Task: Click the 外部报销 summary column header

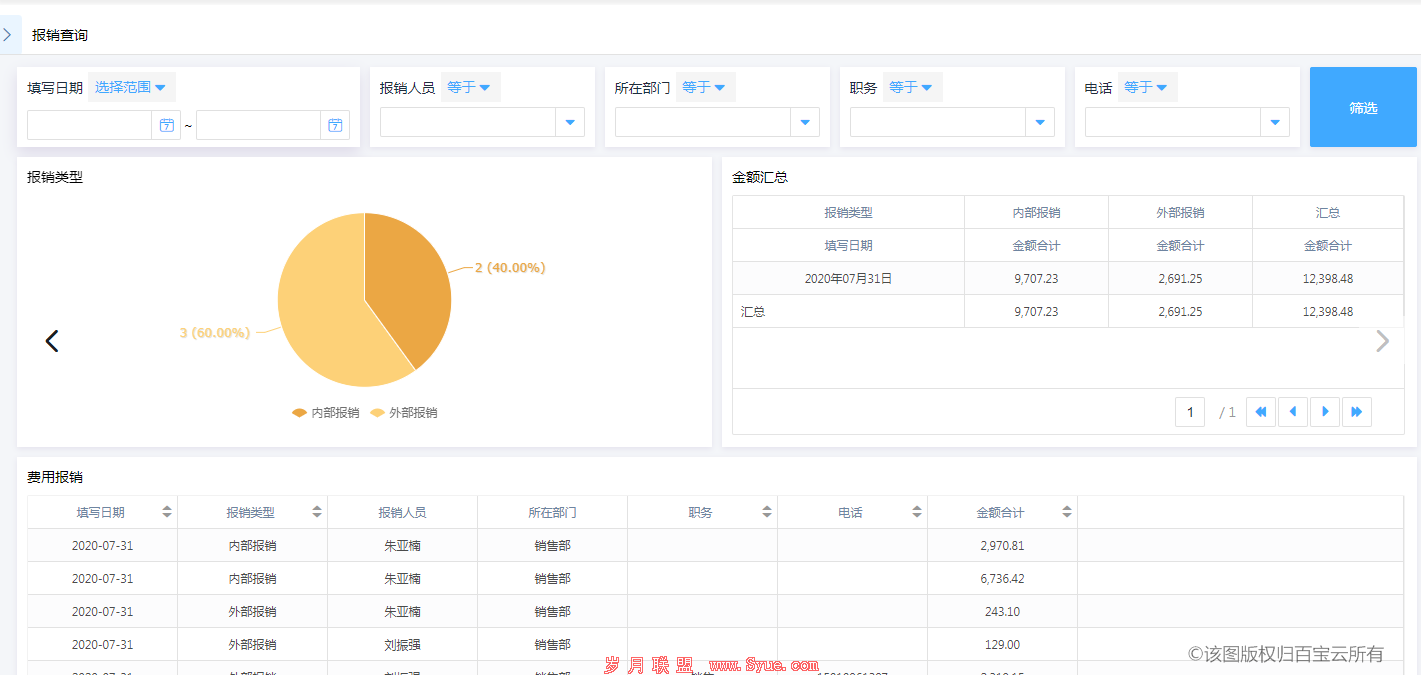Action: tap(1180, 213)
